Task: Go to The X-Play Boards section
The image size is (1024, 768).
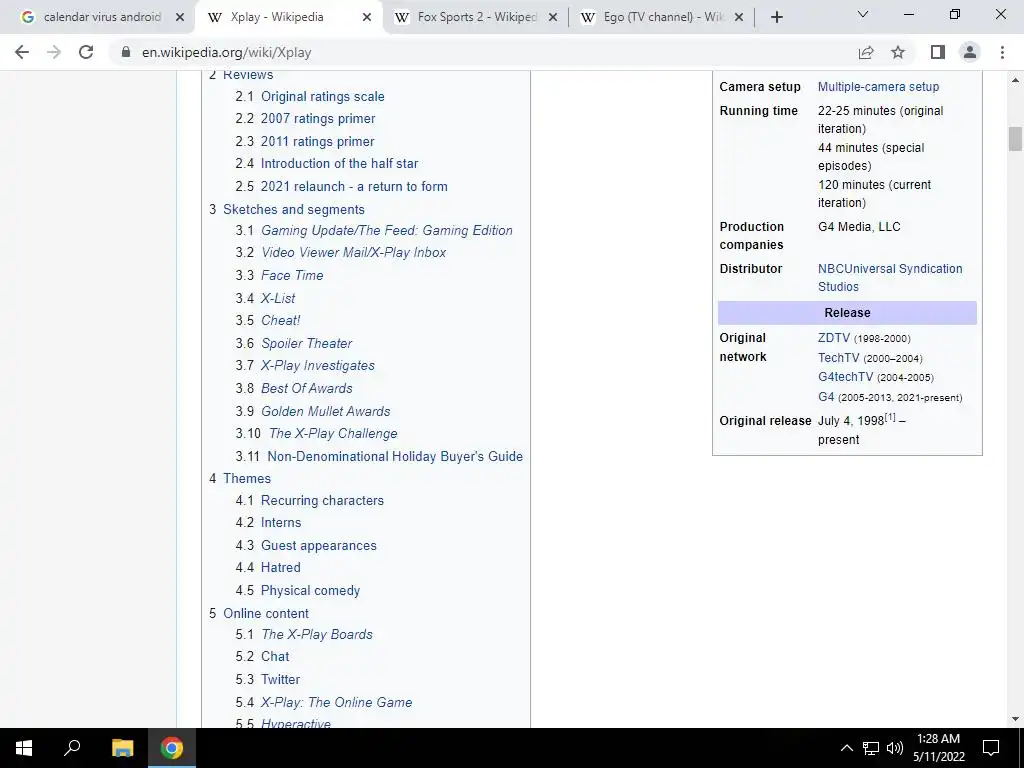Action: [x=317, y=635]
